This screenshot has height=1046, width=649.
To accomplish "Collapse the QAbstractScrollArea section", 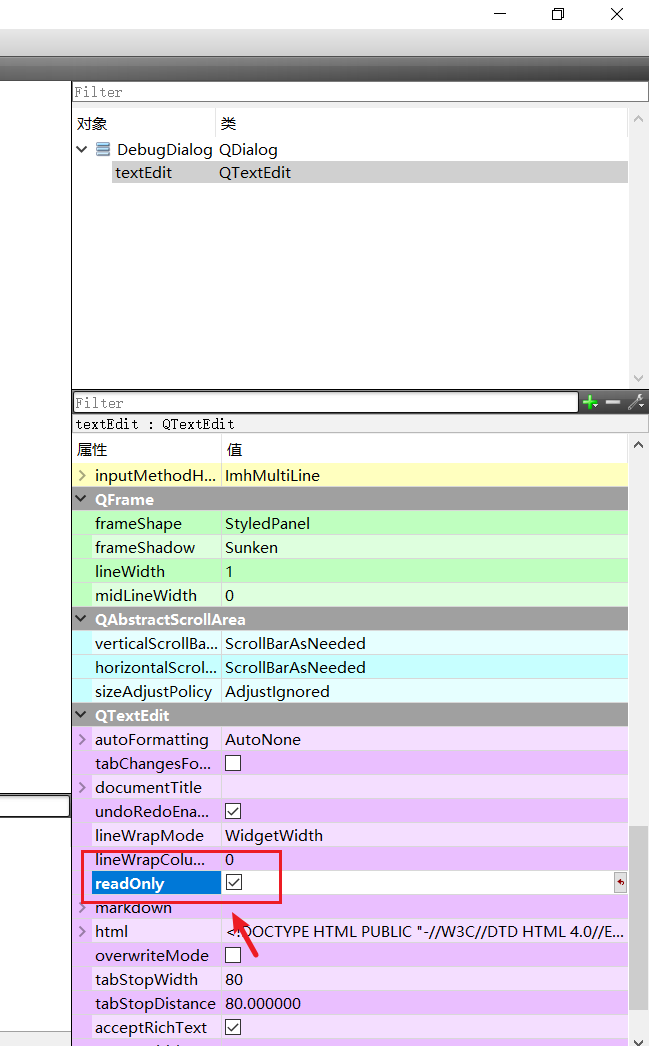I will pyautogui.click(x=82, y=620).
